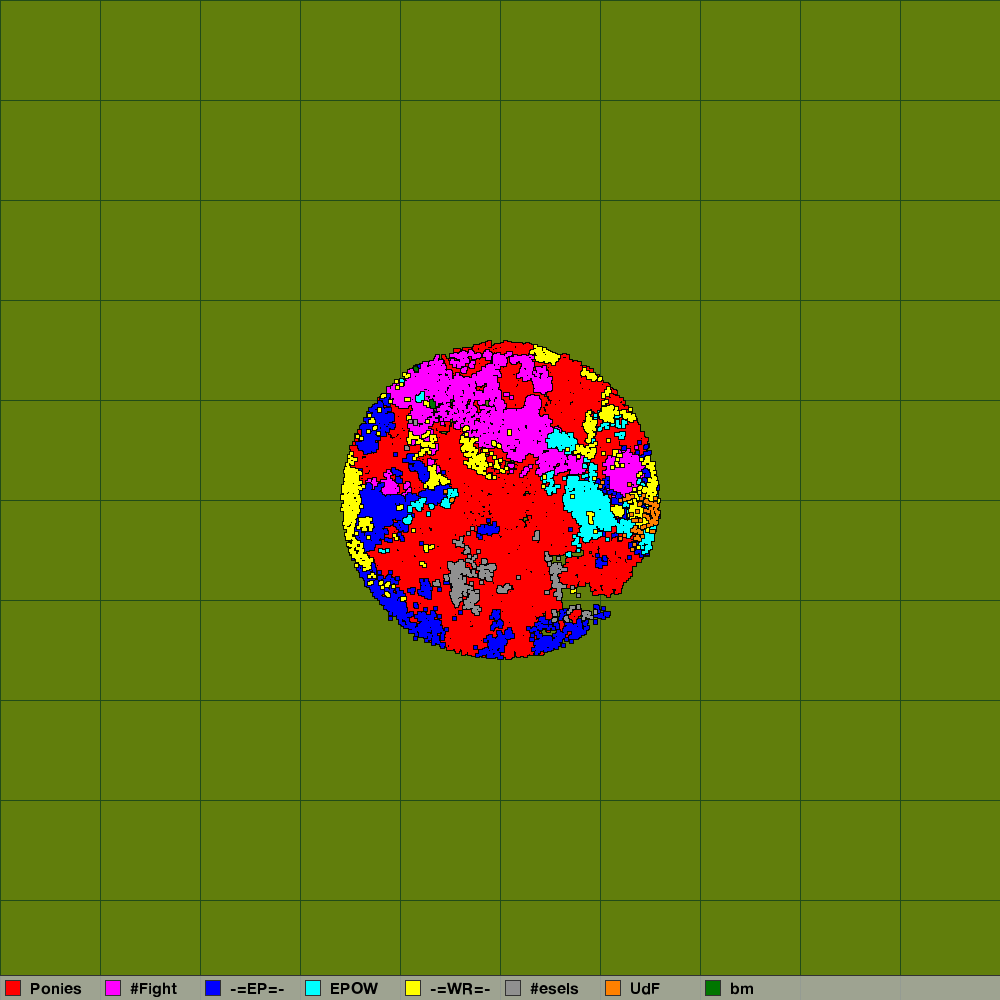Viewport: 1000px width, 1000px height.
Task: Select the 'UdF' legend label
Action: click(645, 989)
